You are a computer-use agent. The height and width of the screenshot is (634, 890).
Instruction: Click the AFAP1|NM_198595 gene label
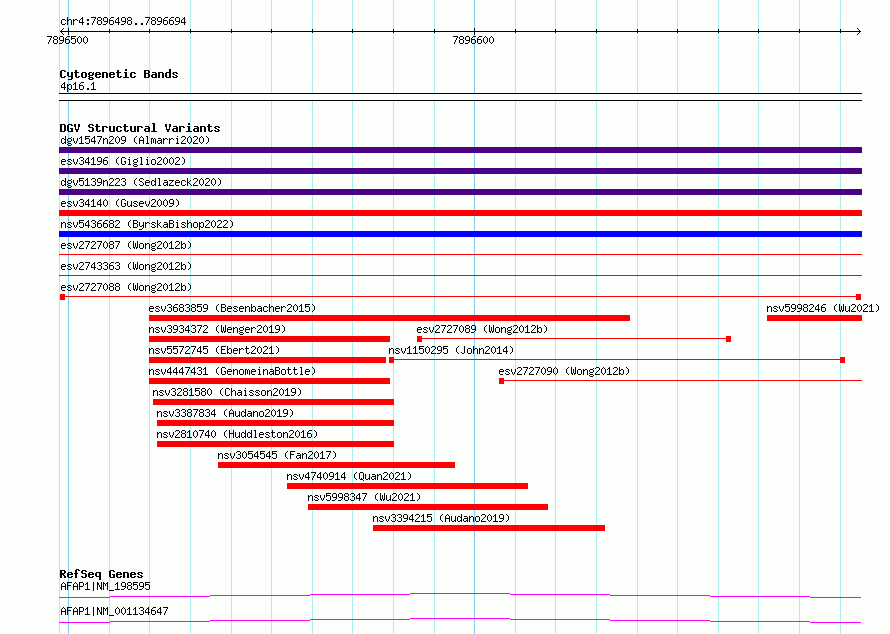(105, 586)
